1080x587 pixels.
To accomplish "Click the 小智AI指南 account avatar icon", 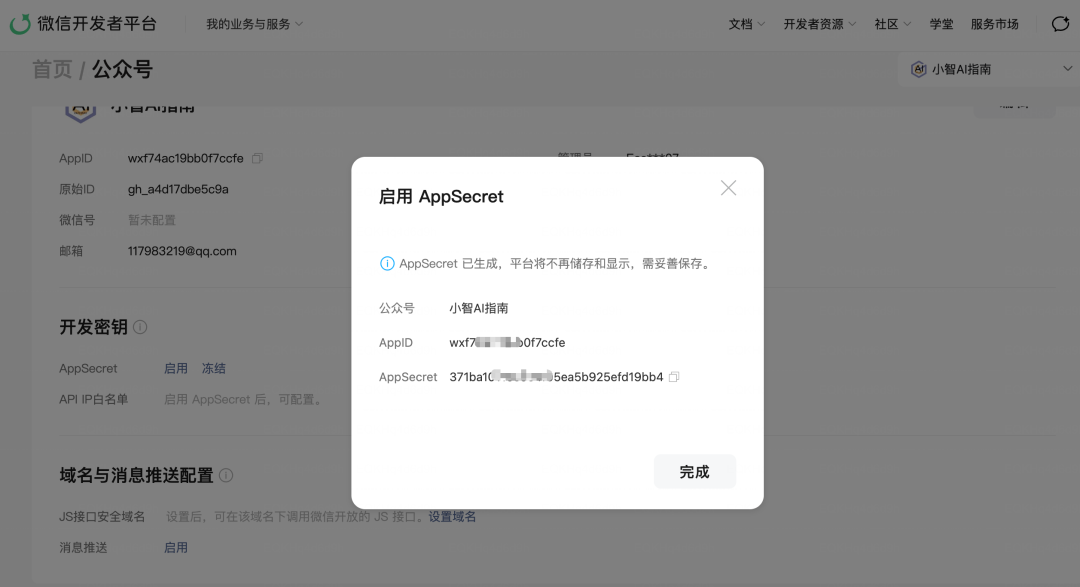I will [918, 69].
